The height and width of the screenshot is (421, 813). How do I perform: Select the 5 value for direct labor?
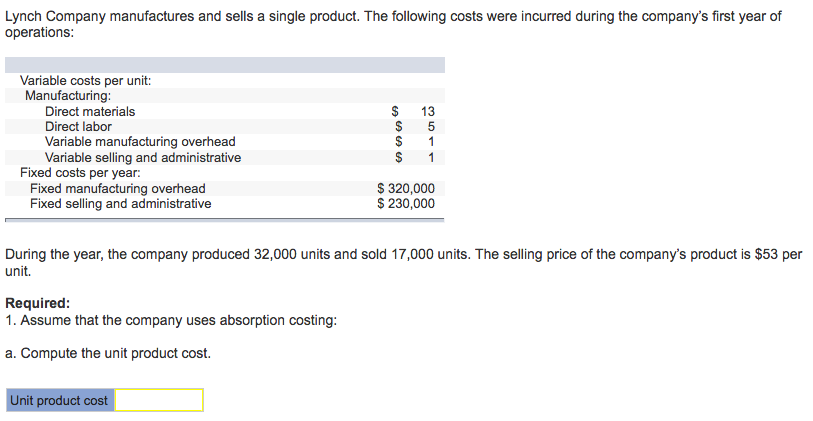pyautogui.click(x=431, y=127)
